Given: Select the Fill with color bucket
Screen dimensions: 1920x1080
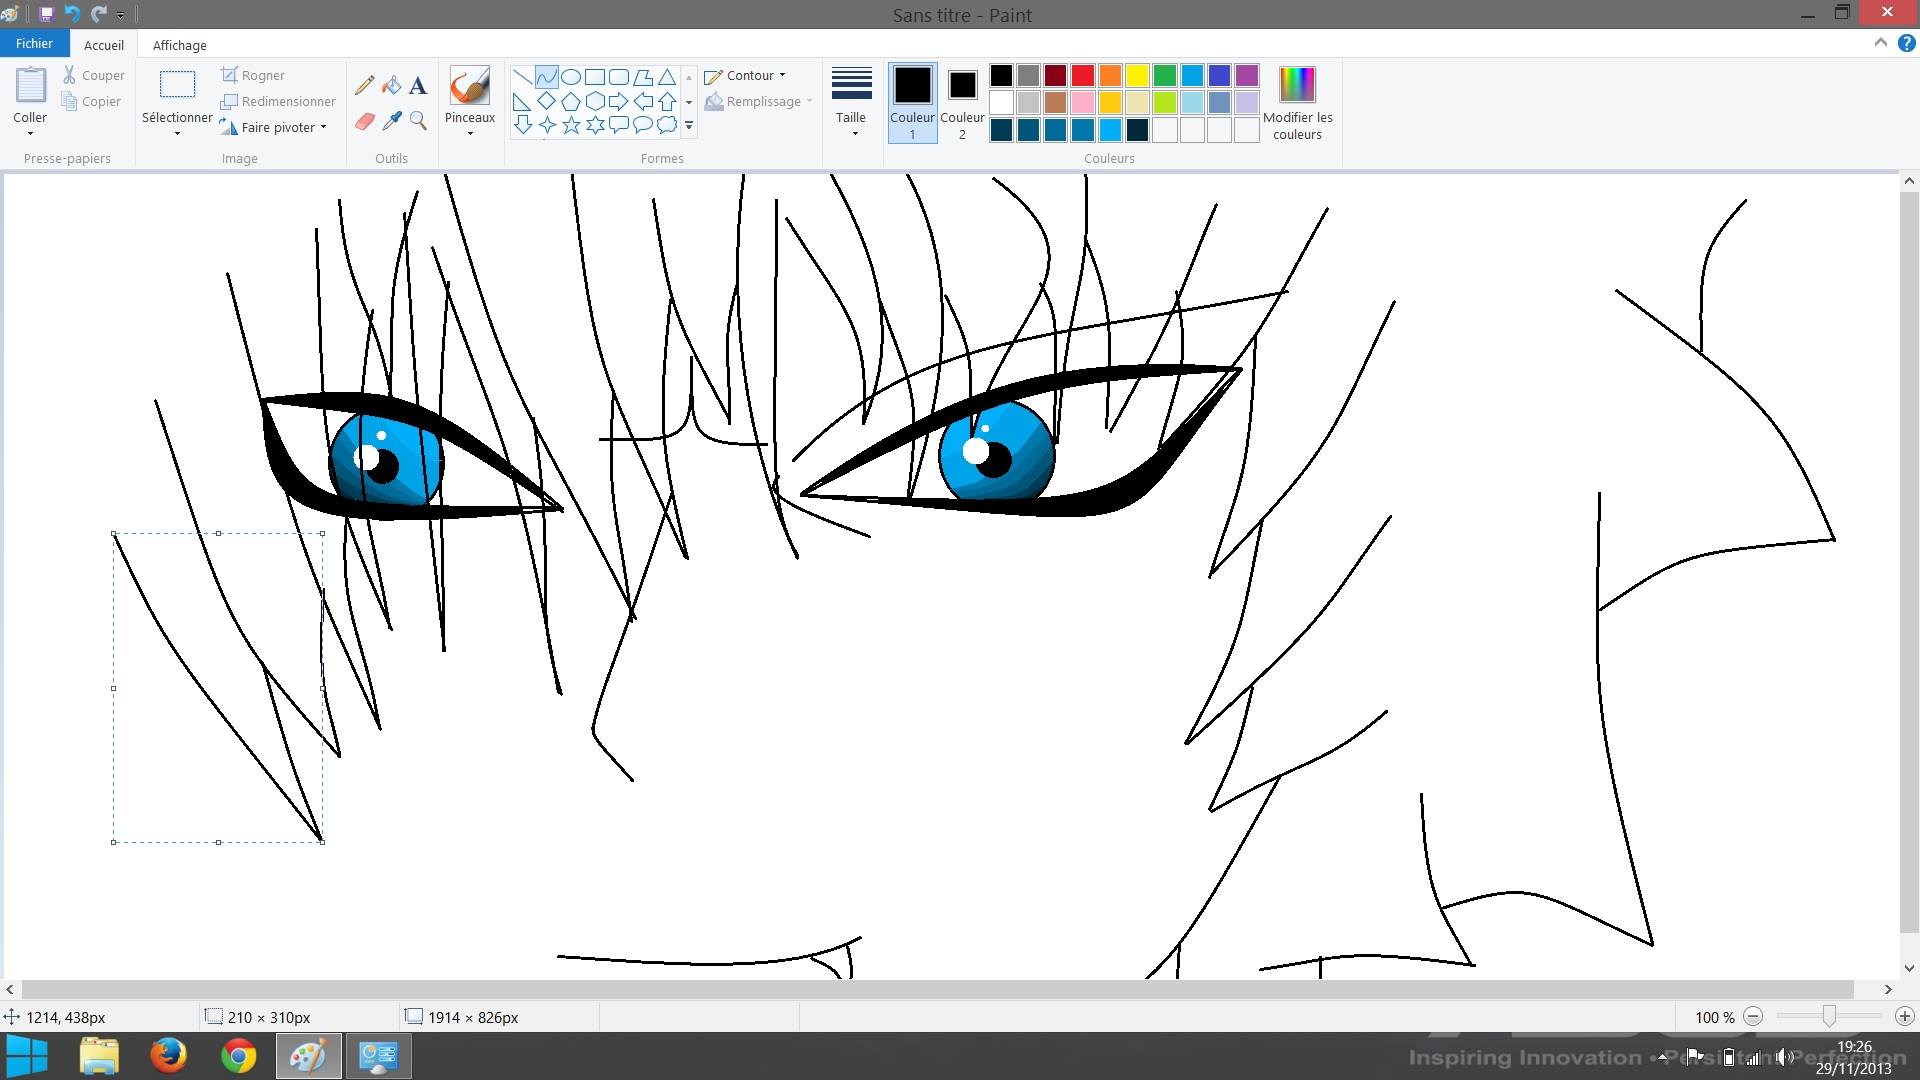Looking at the screenshot, I should point(392,86).
